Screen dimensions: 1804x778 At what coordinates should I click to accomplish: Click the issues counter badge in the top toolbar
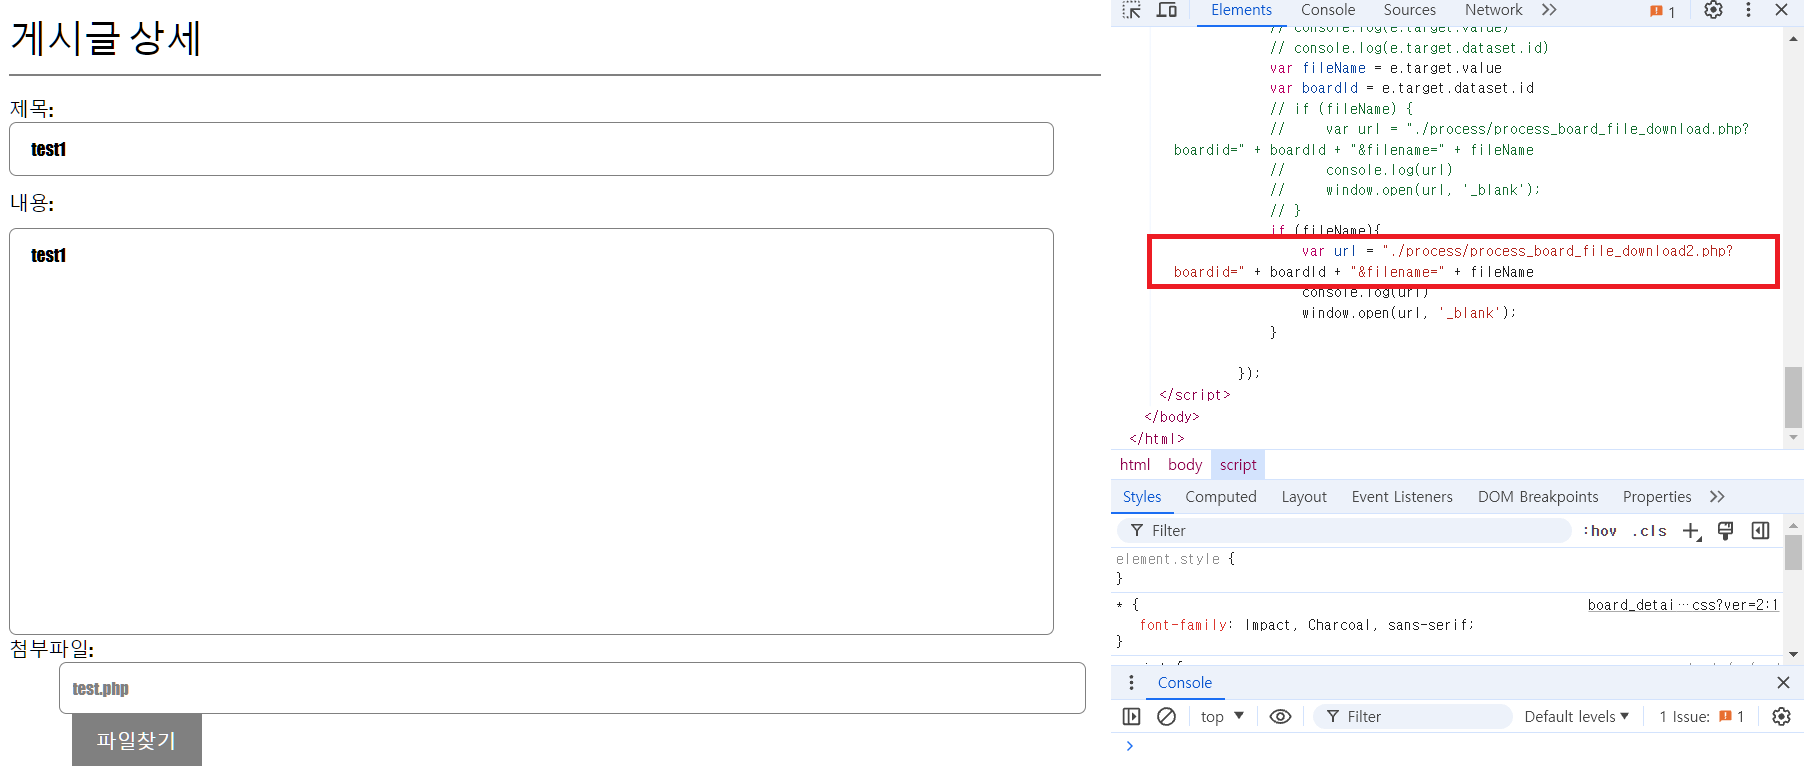1663,11
